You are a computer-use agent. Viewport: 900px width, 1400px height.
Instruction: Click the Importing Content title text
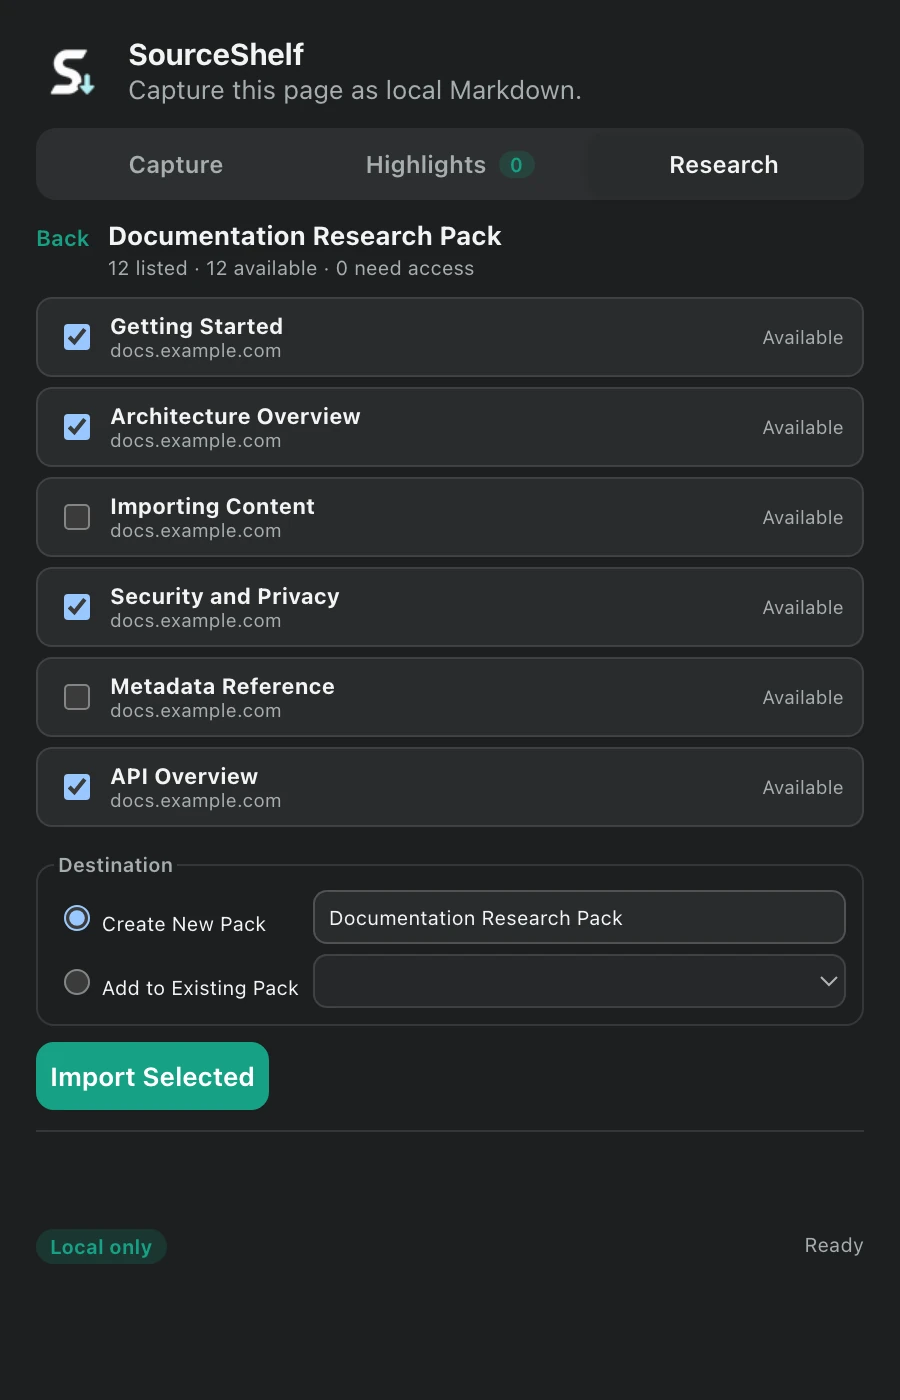tap(212, 507)
